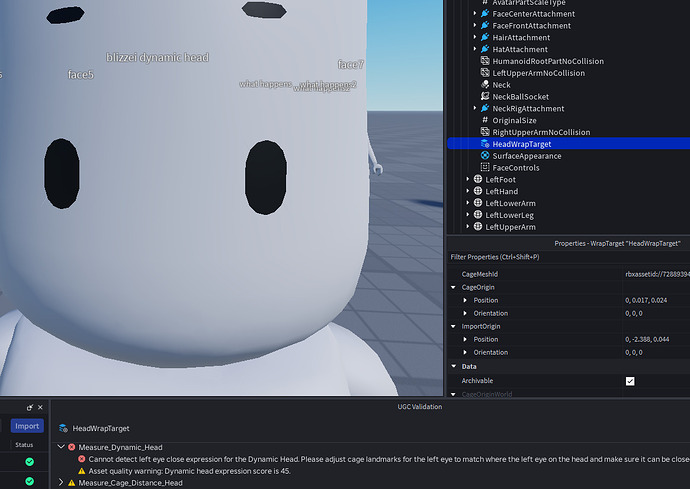Click the CageMeshId value field
This screenshot has width=690, height=489.
point(656,274)
